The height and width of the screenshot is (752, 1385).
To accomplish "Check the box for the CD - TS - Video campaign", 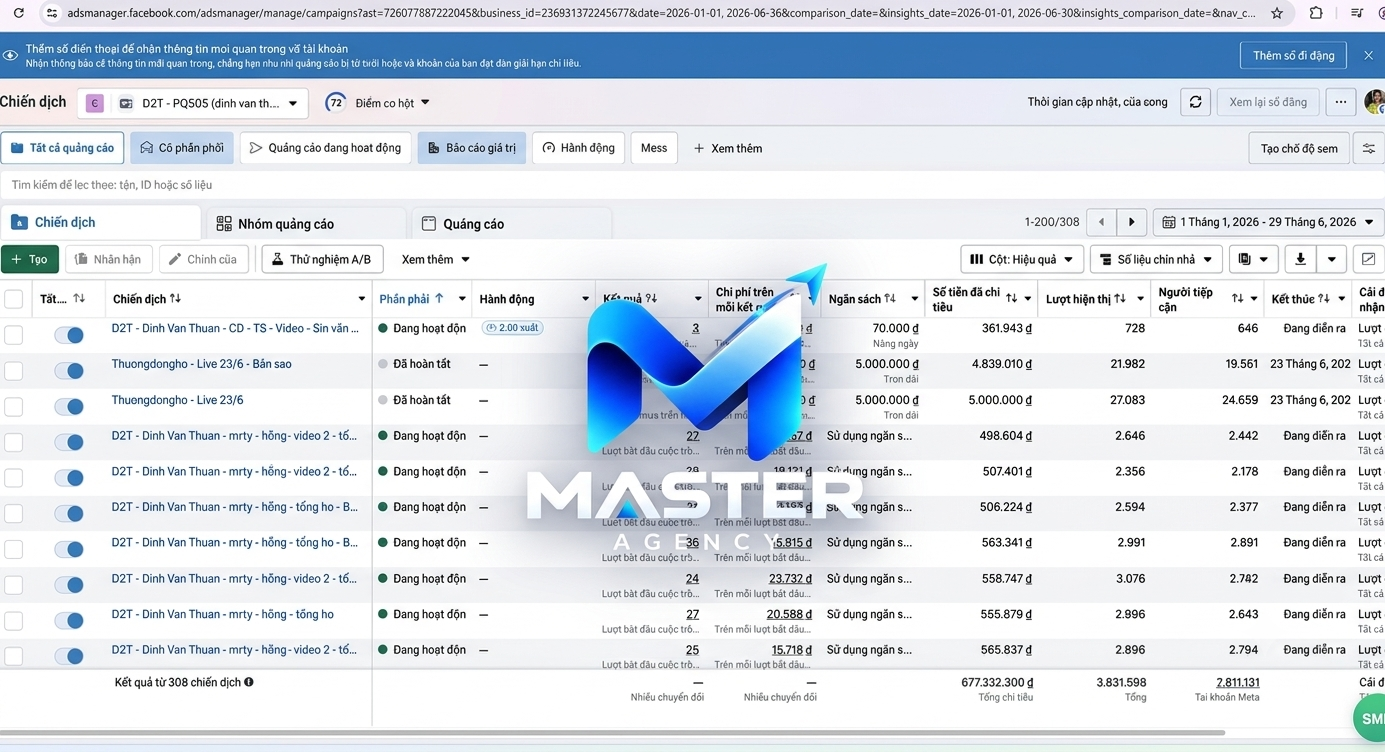I will coord(14,334).
